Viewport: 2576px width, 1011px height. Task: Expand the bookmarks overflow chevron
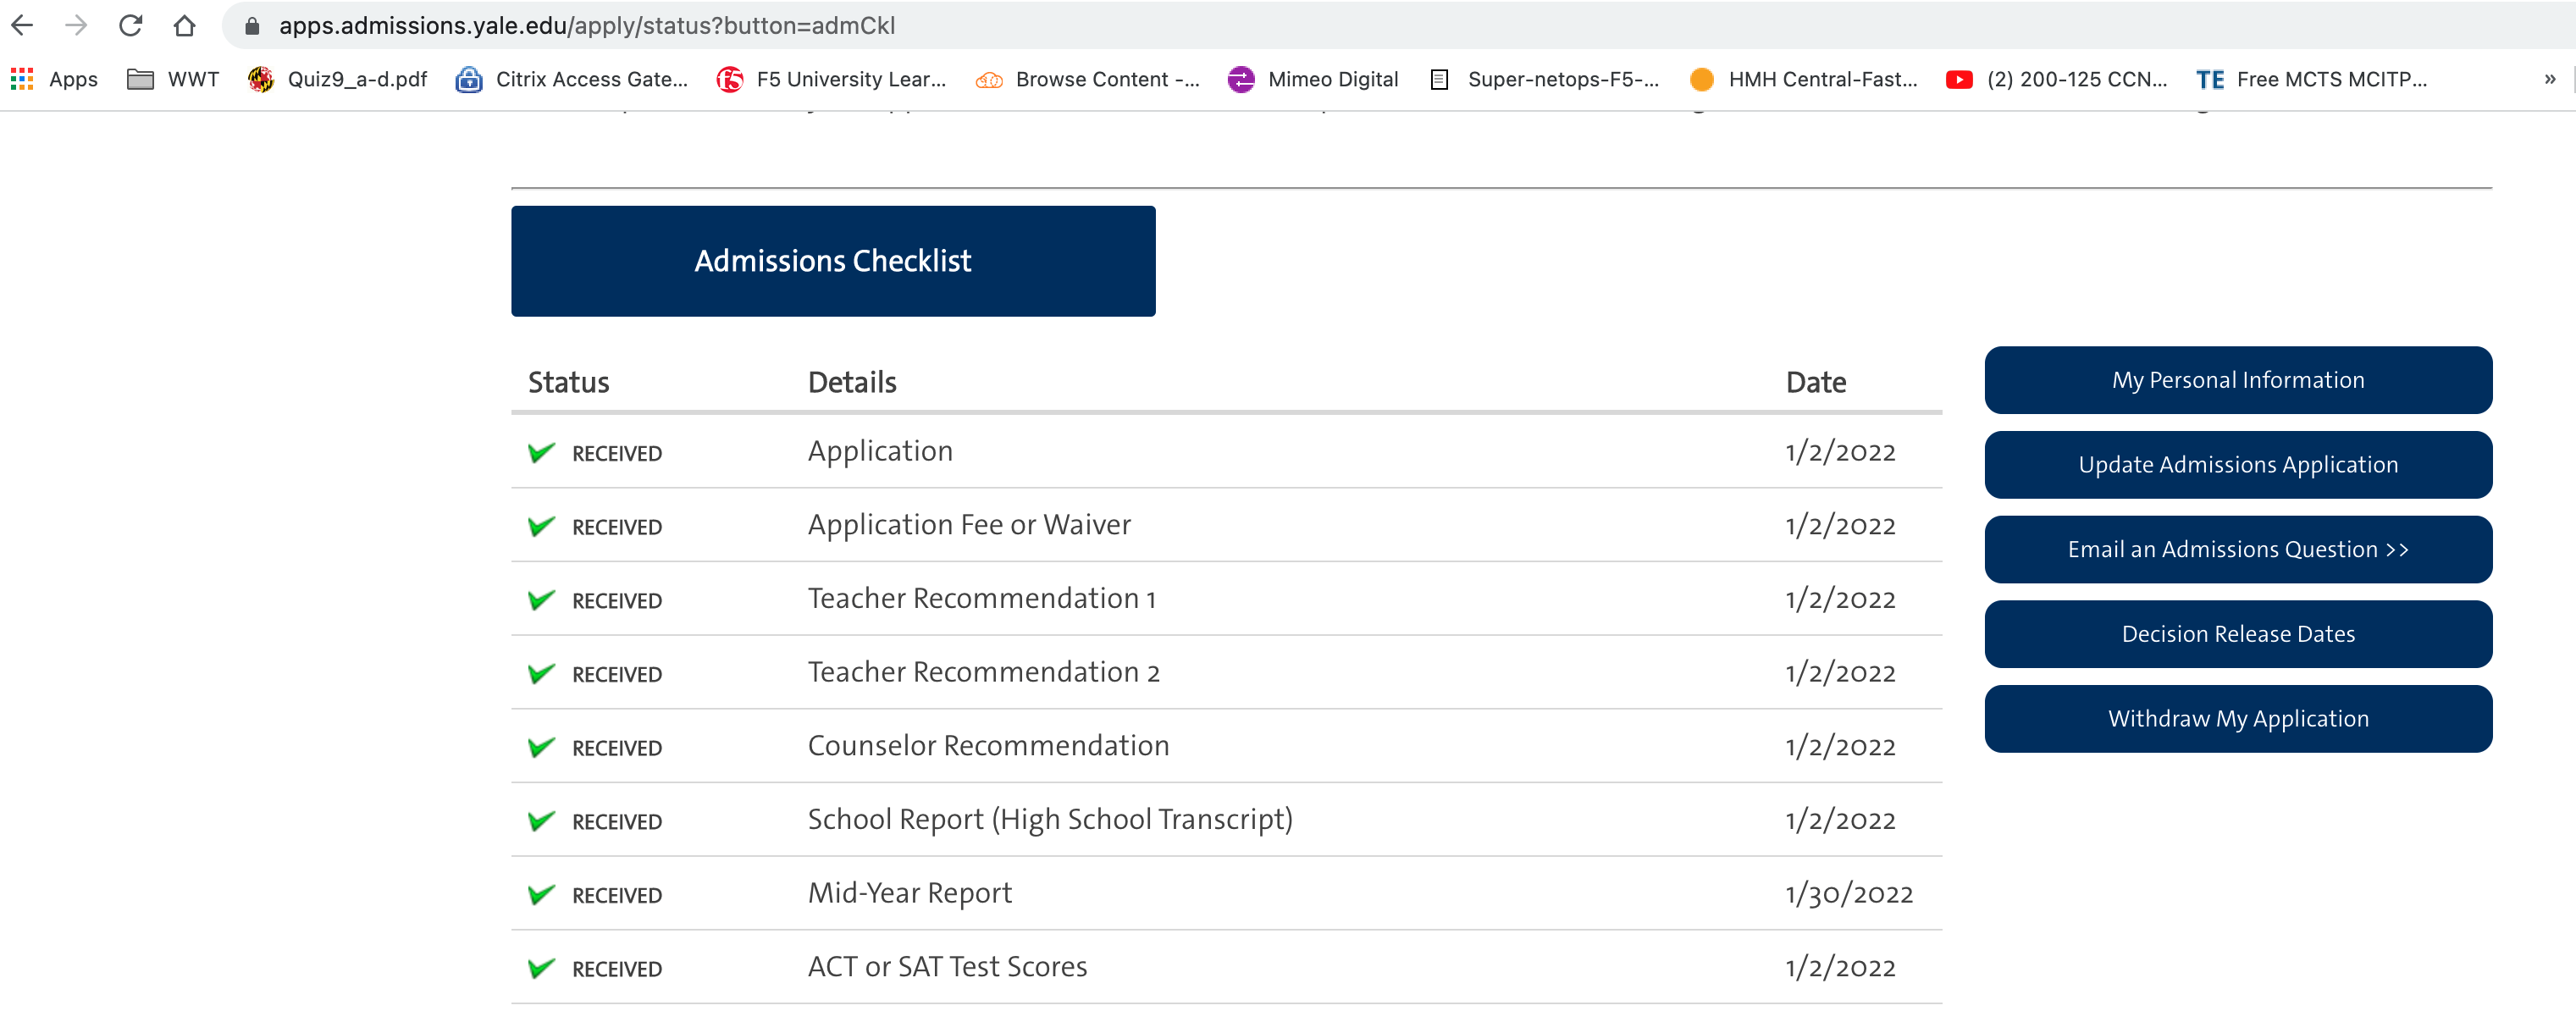(x=2549, y=79)
